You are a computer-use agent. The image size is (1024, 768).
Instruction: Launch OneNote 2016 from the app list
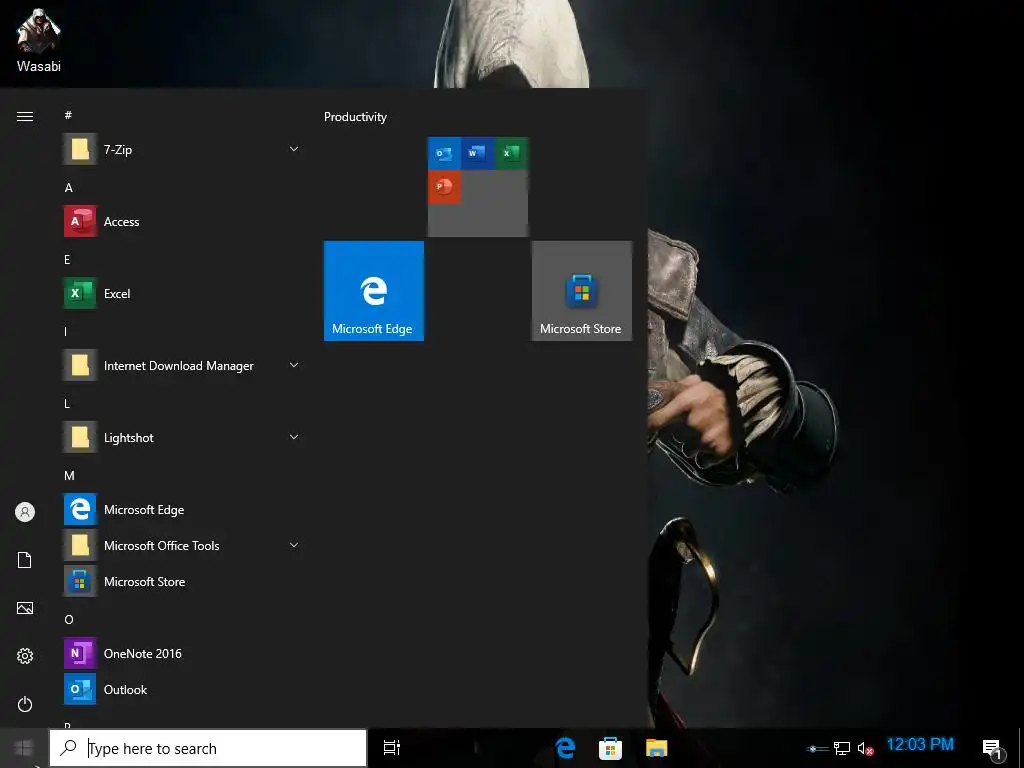[x=183, y=653]
